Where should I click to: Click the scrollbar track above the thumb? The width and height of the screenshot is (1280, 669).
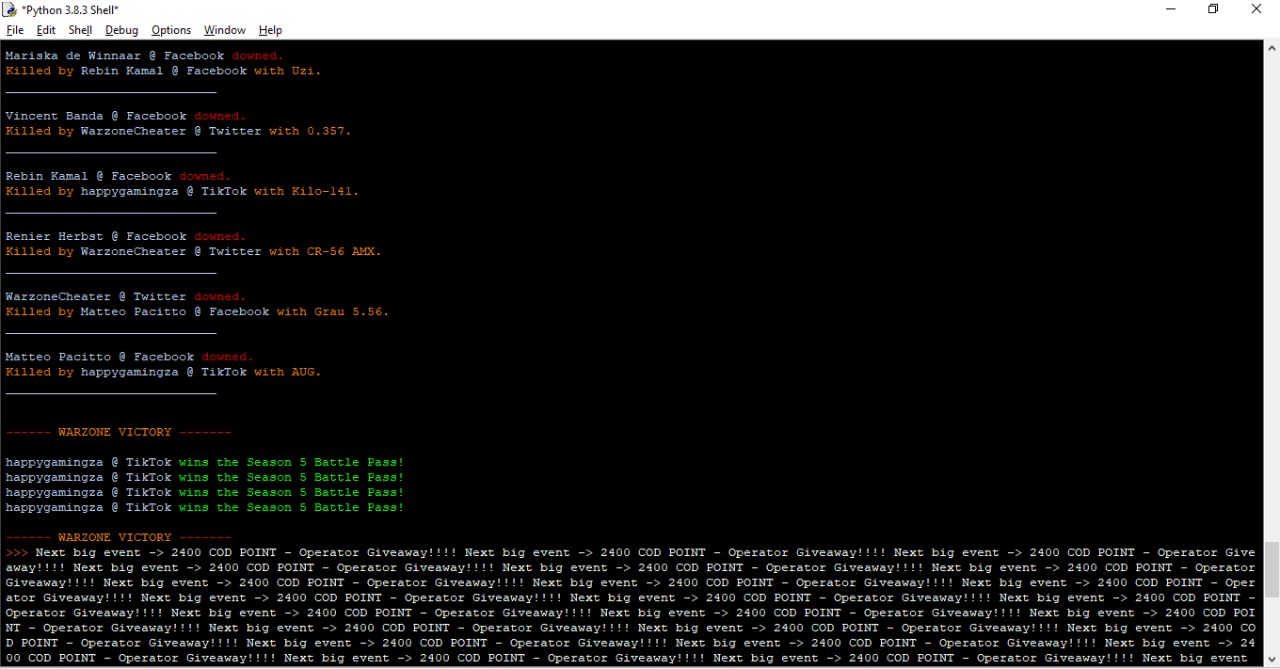coord(1271,300)
